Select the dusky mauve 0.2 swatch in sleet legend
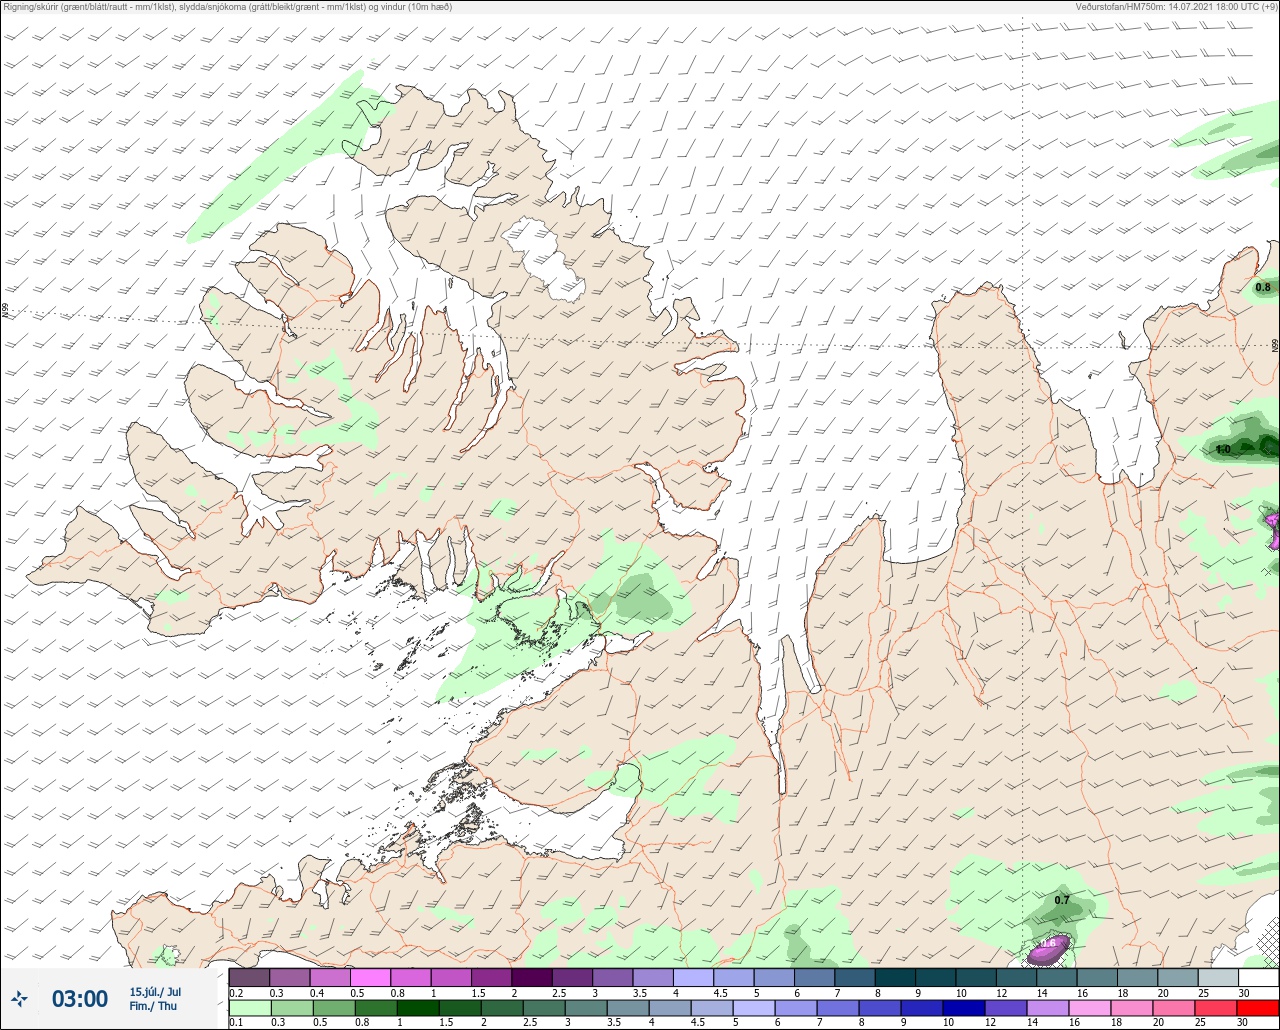 [249, 977]
